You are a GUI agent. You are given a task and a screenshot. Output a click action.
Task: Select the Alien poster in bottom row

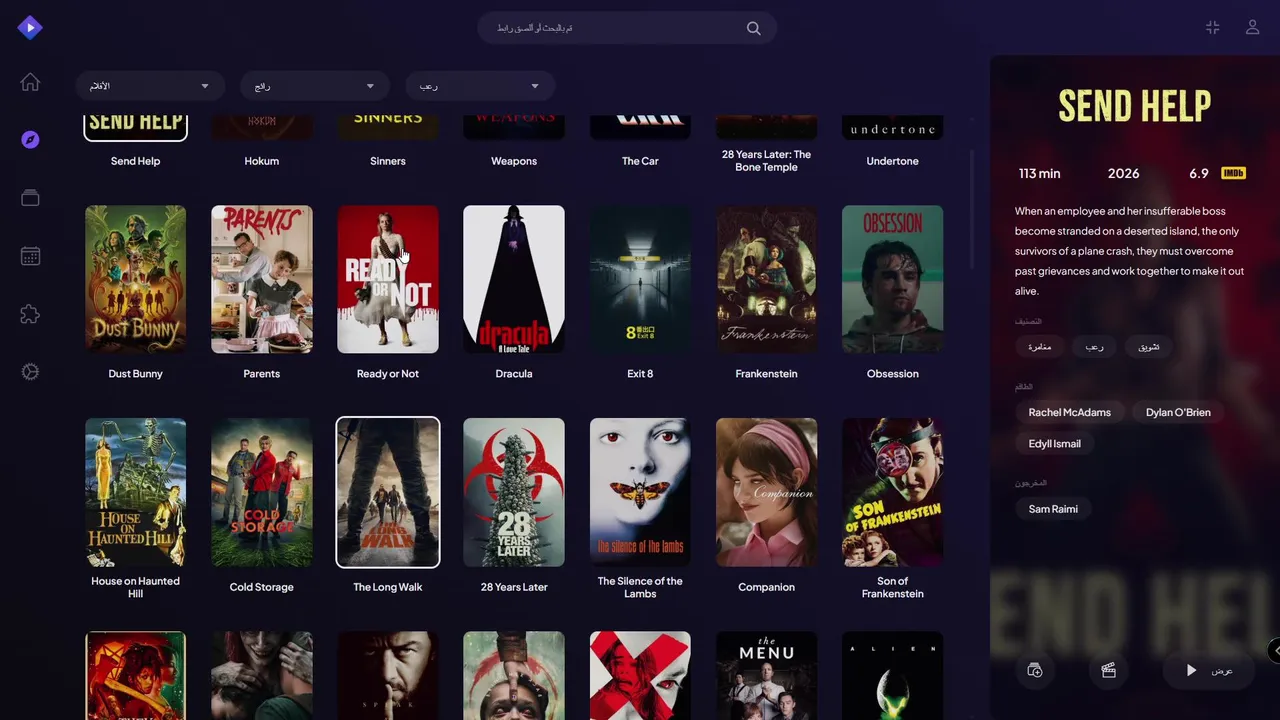[x=892, y=675]
